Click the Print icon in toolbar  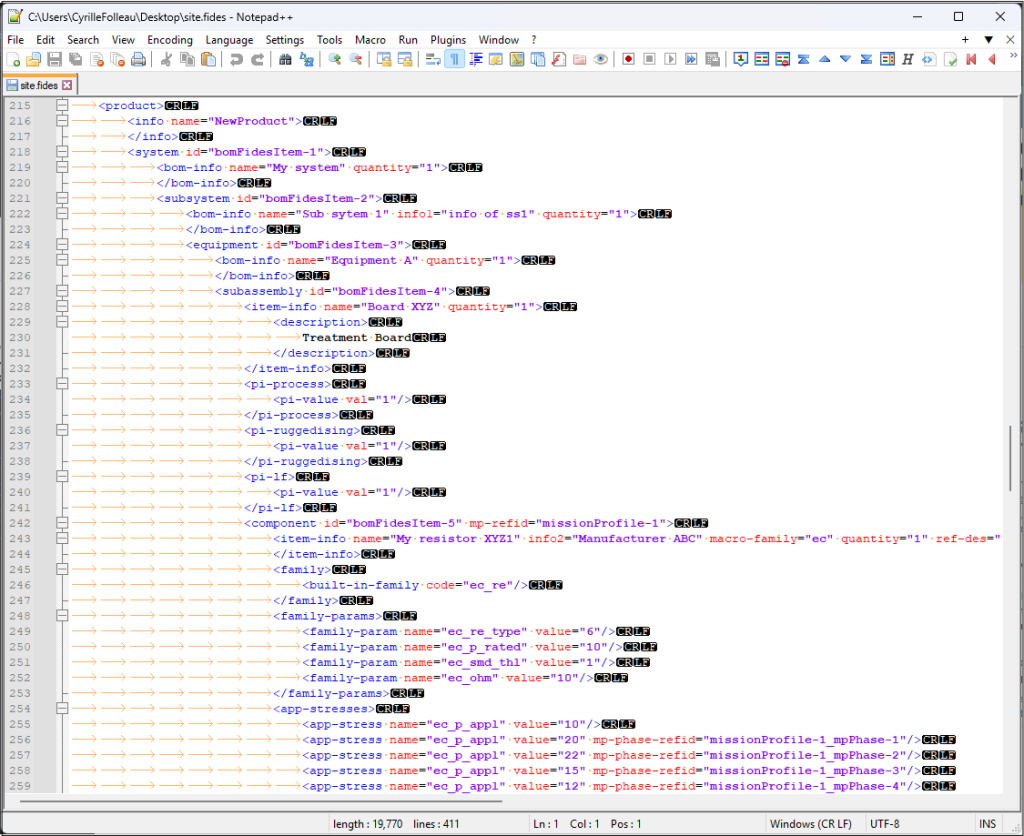pos(139,60)
